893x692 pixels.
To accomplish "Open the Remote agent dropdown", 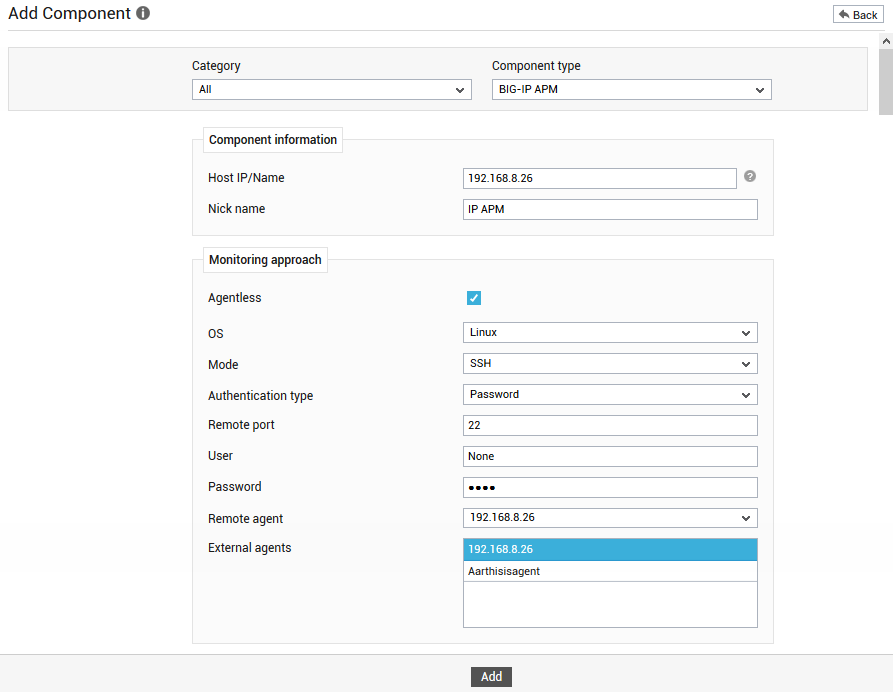I will tap(610, 518).
